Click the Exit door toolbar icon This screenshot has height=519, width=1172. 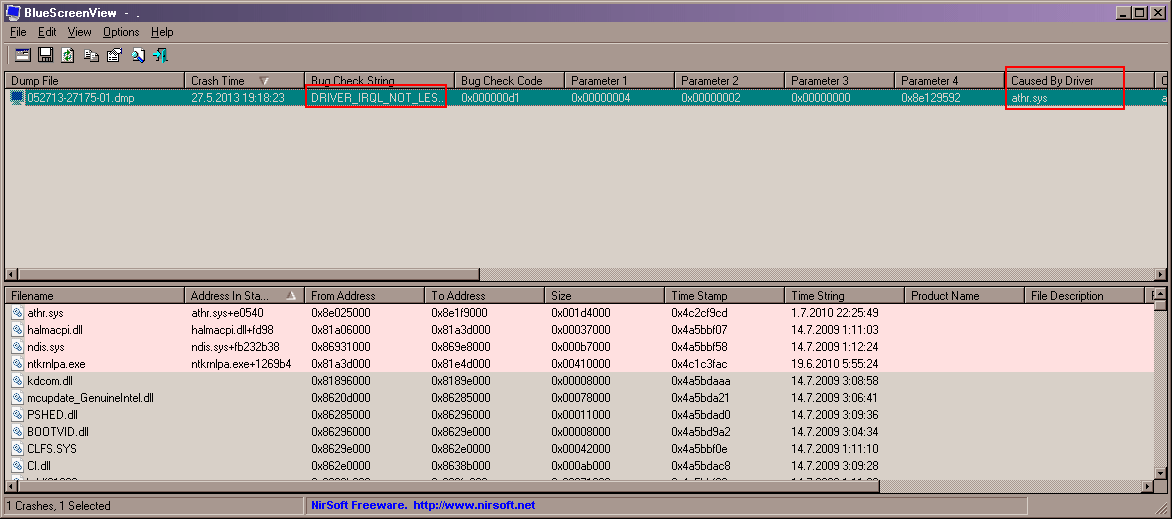(x=160, y=55)
